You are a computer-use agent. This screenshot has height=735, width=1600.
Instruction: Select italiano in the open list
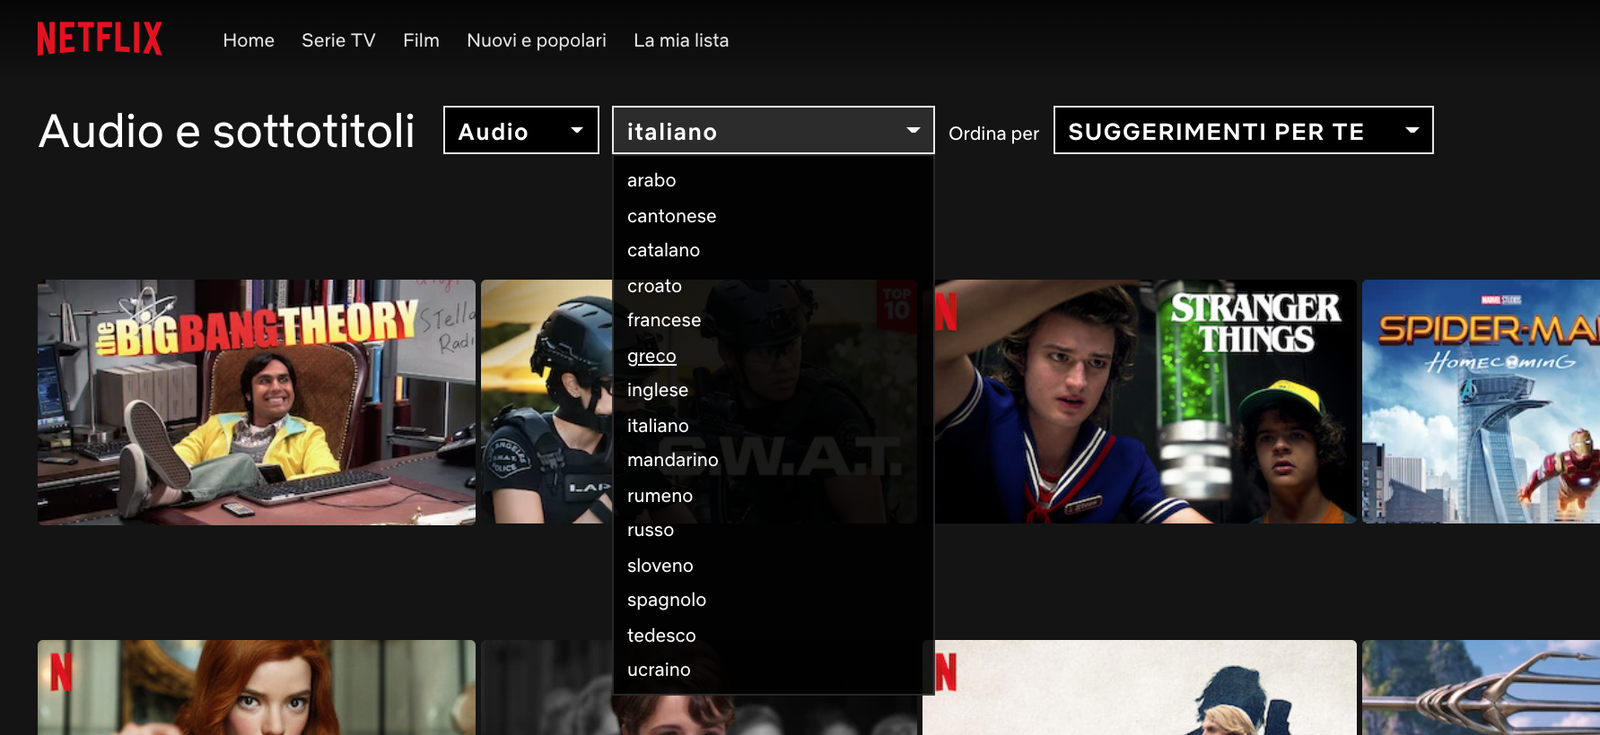657,426
